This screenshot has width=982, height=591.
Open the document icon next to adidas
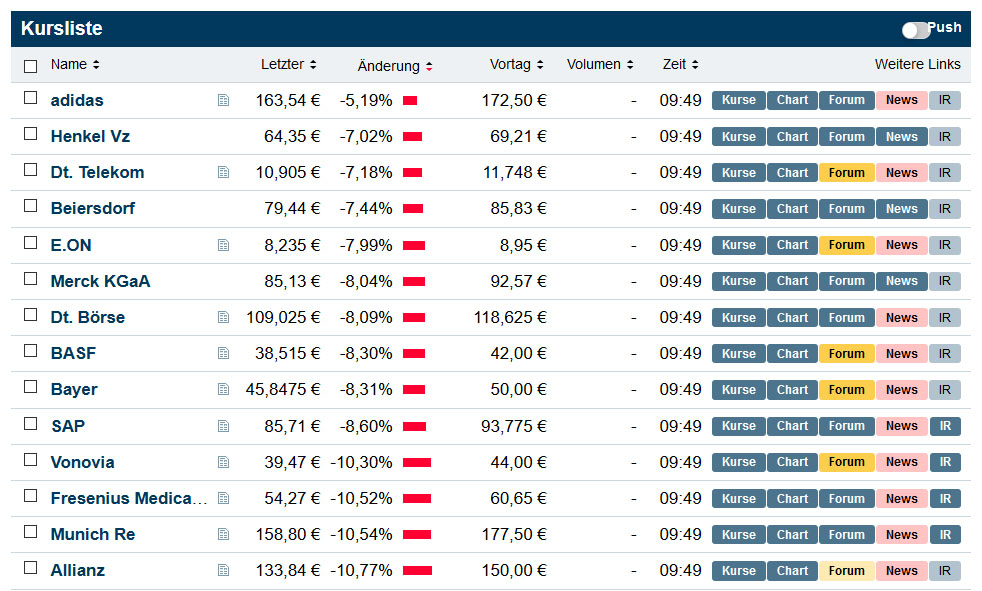(224, 100)
